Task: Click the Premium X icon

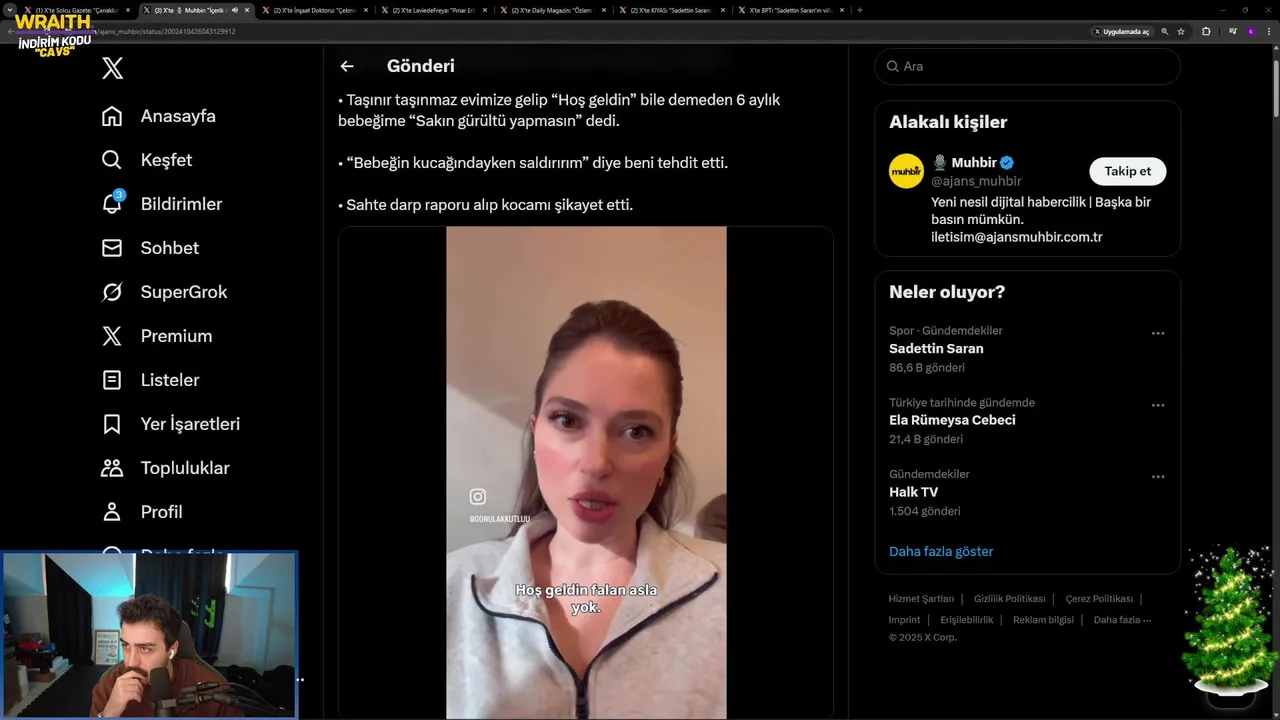Action: coord(112,336)
